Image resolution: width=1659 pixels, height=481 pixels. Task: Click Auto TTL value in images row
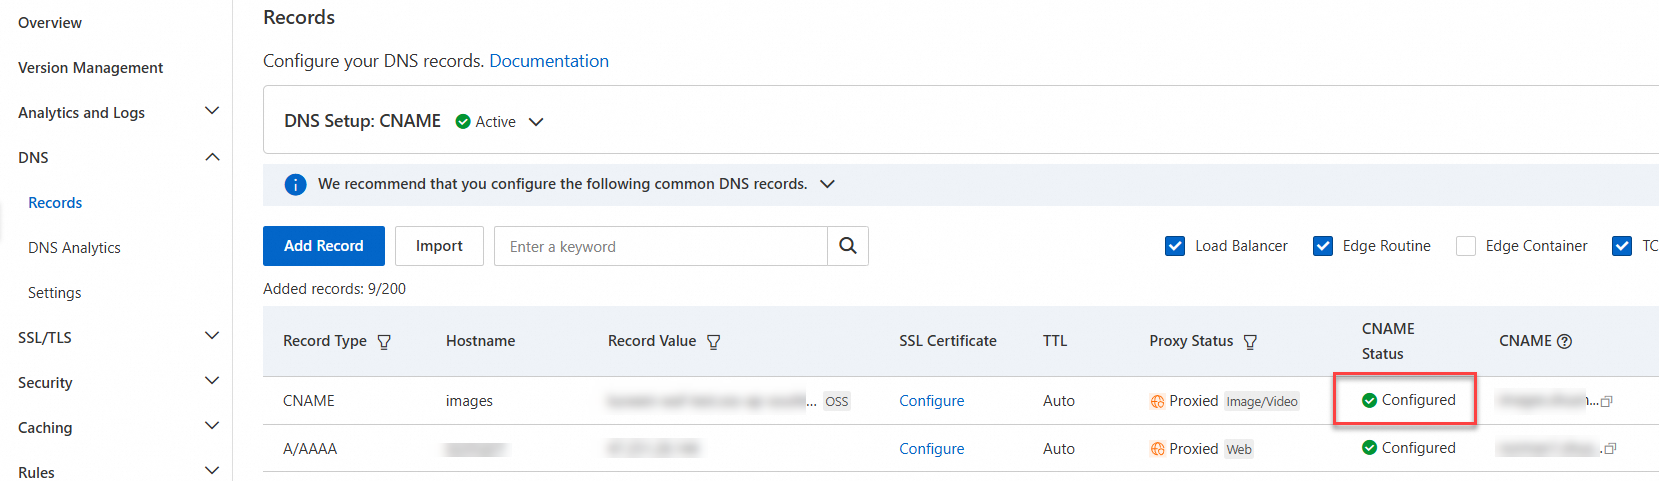[x=1059, y=401]
